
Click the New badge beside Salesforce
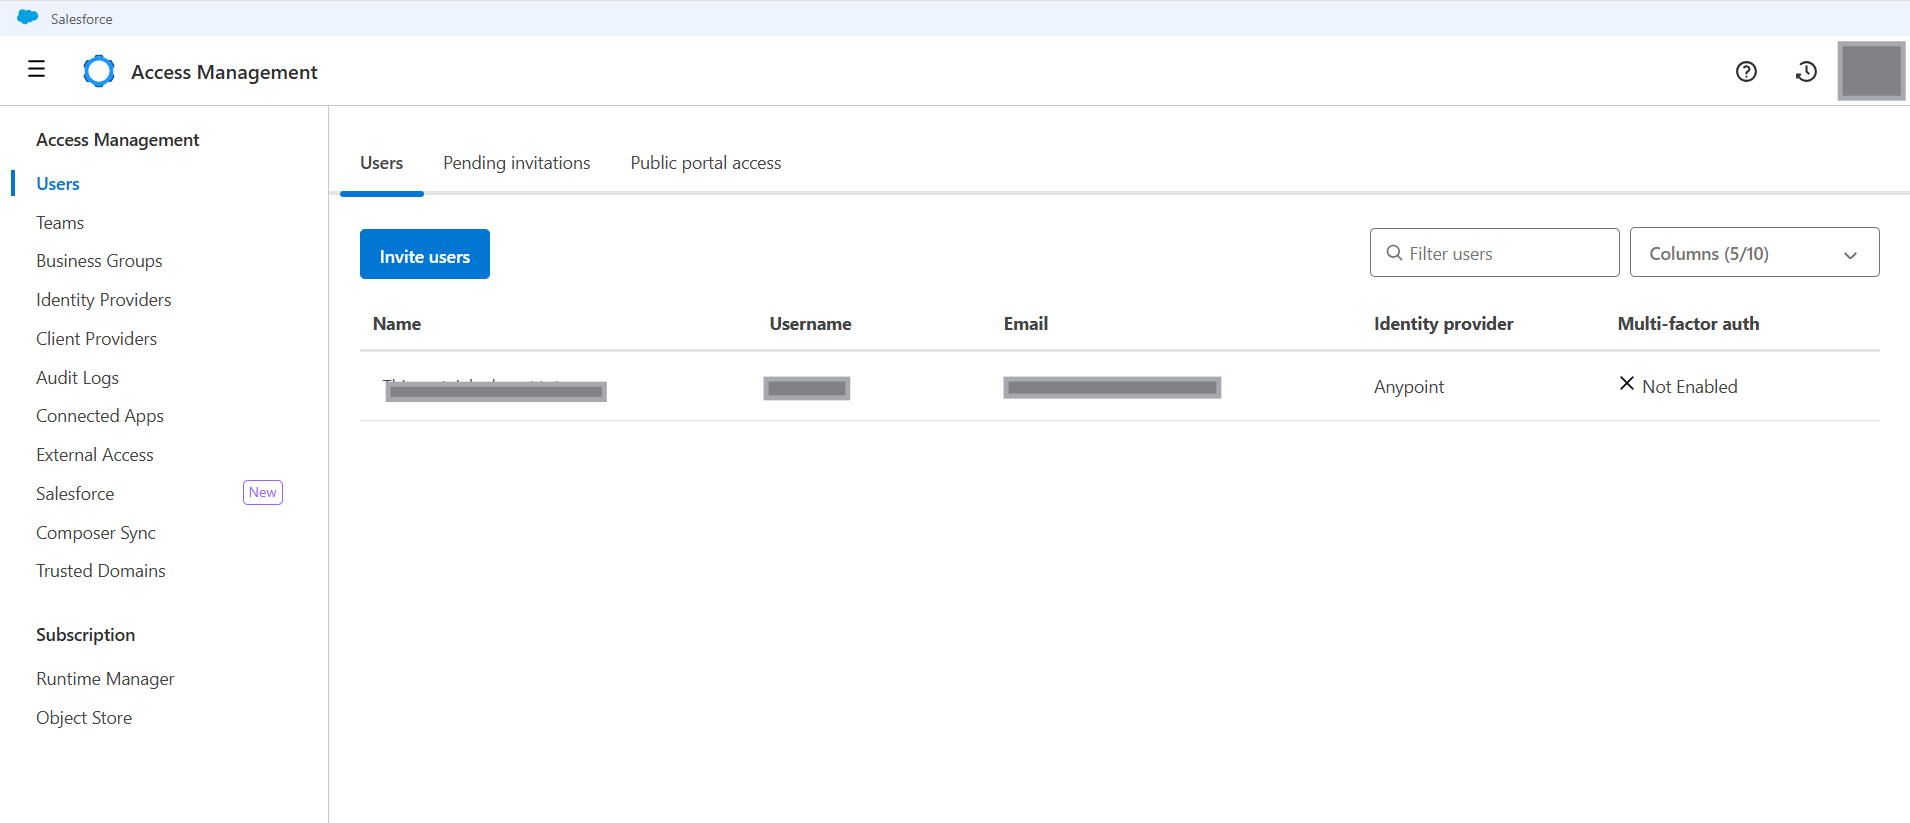263,492
